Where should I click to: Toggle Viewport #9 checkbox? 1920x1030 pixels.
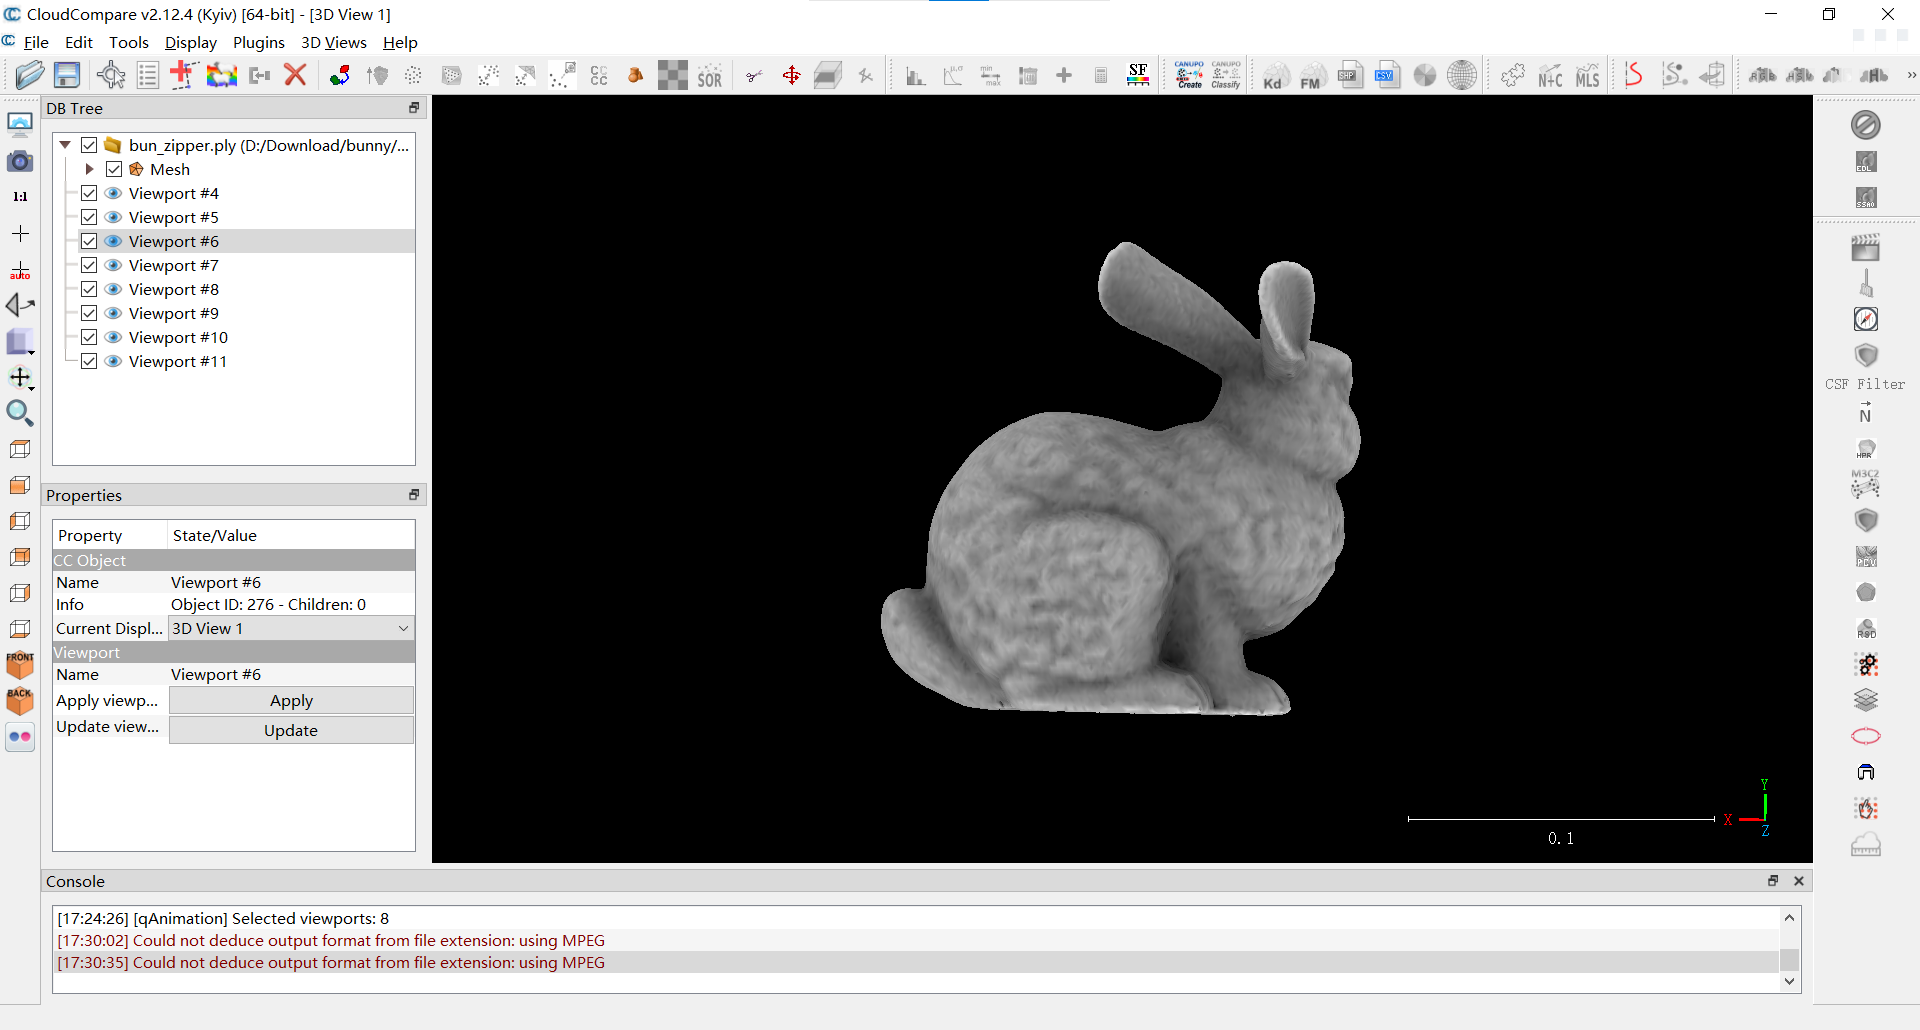[89, 313]
